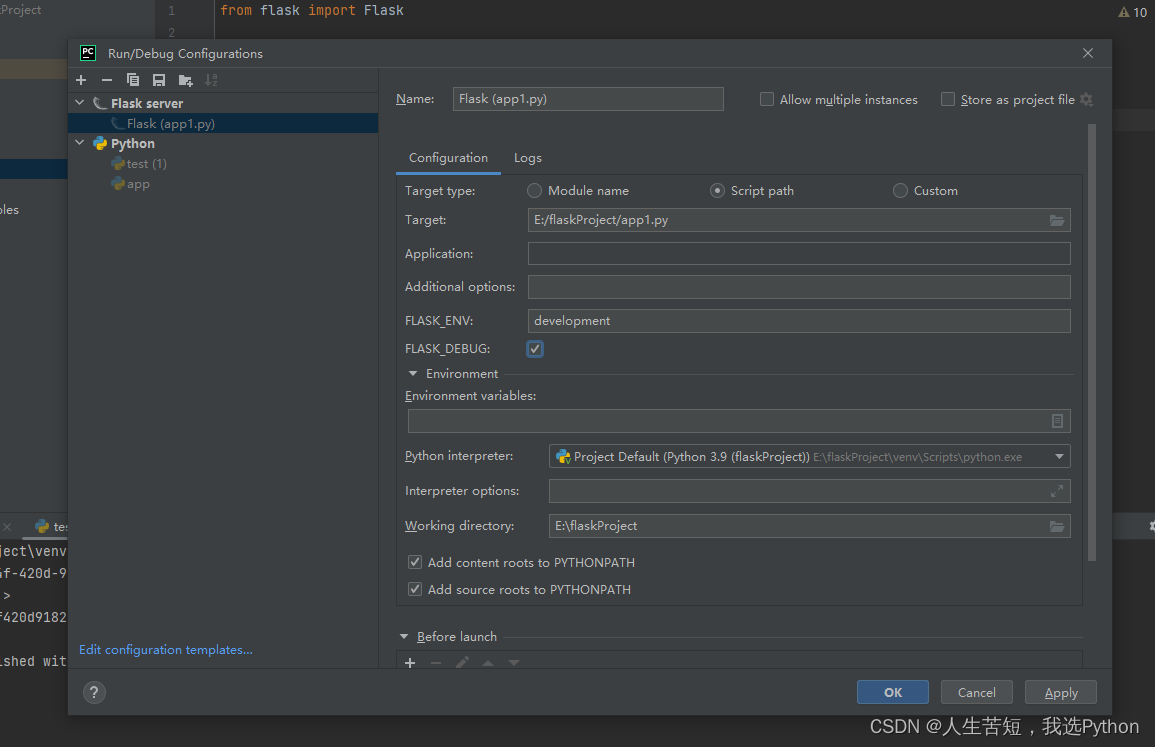Click the Flask server group label

[147, 103]
